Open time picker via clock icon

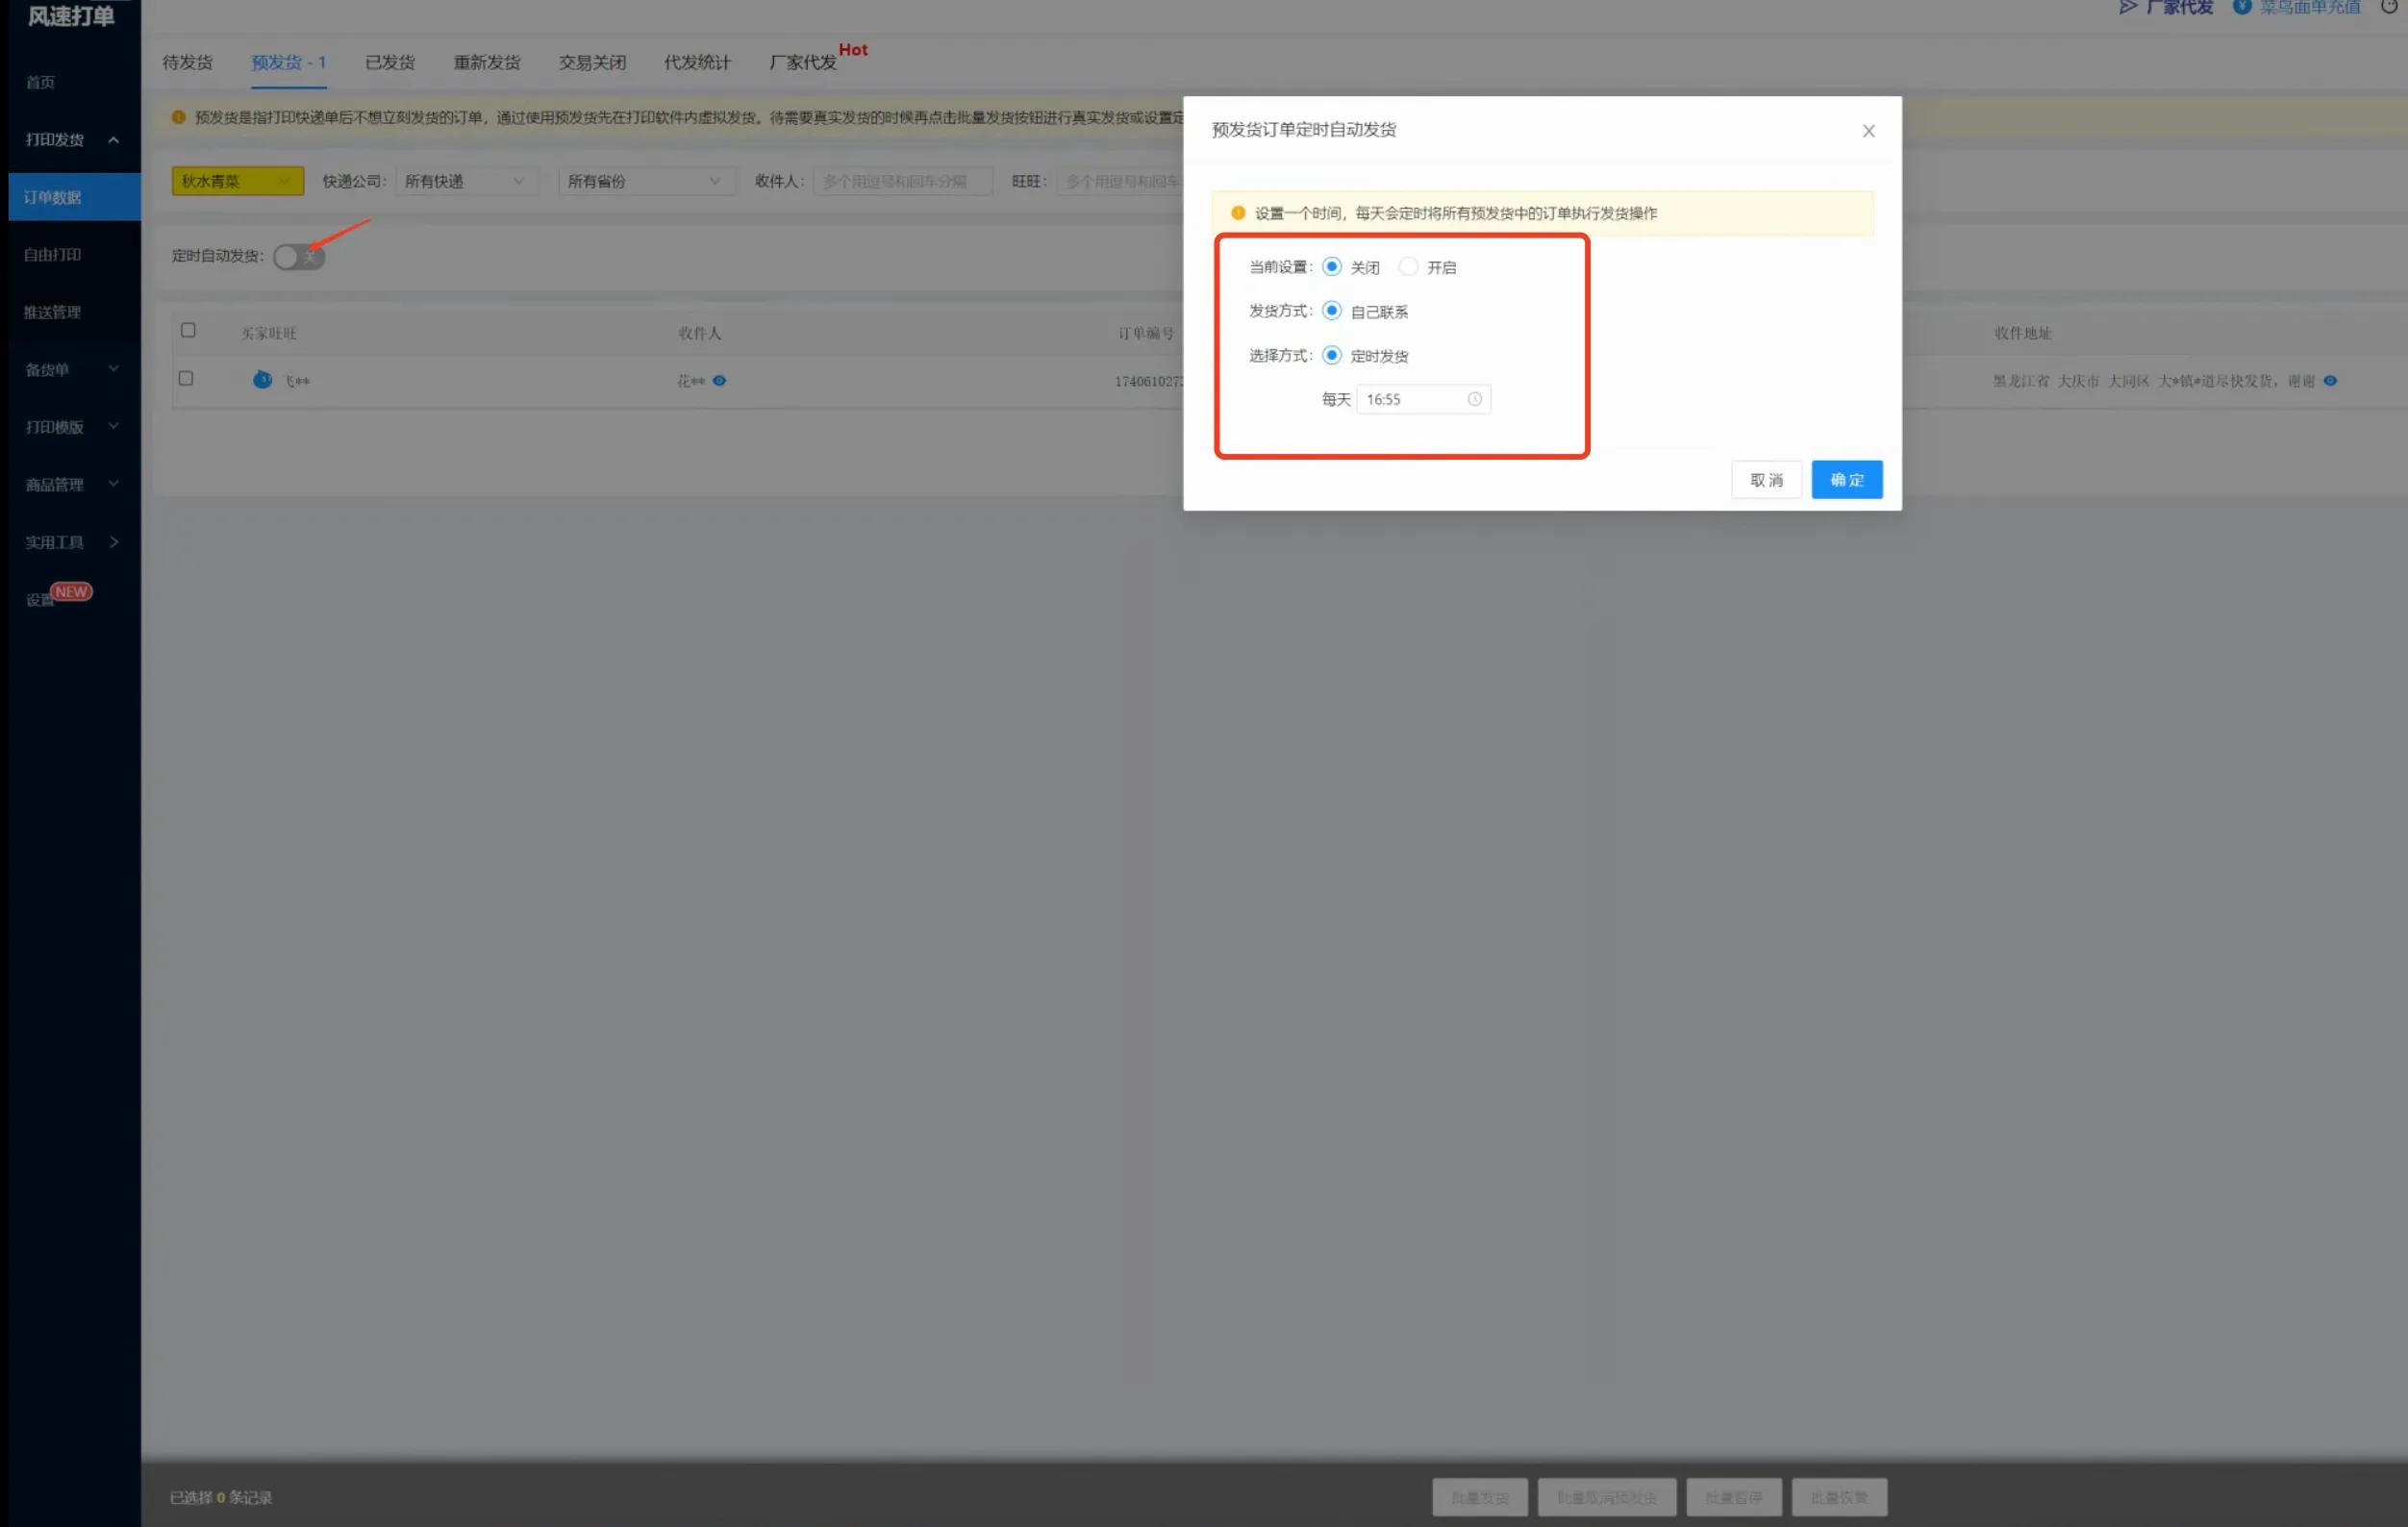click(x=1474, y=399)
